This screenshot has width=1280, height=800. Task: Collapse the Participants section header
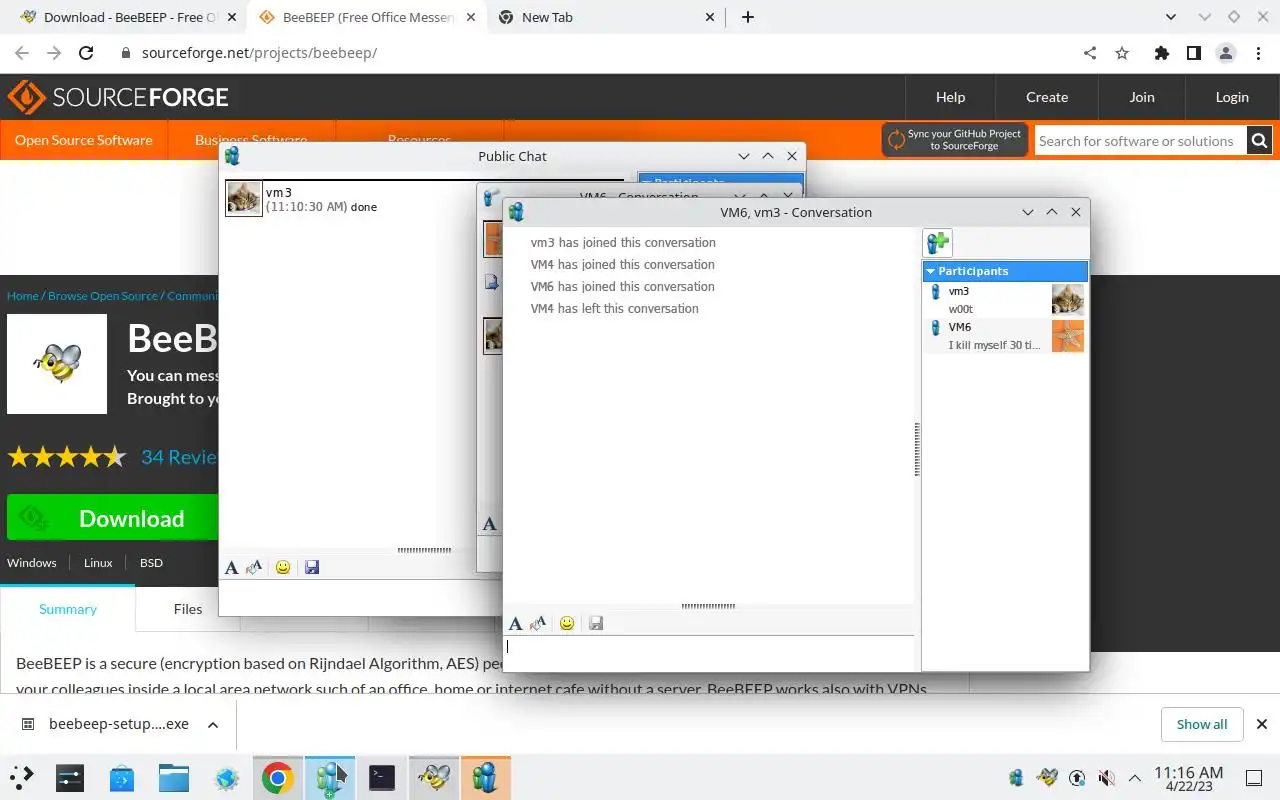pyautogui.click(x=1005, y=271)
